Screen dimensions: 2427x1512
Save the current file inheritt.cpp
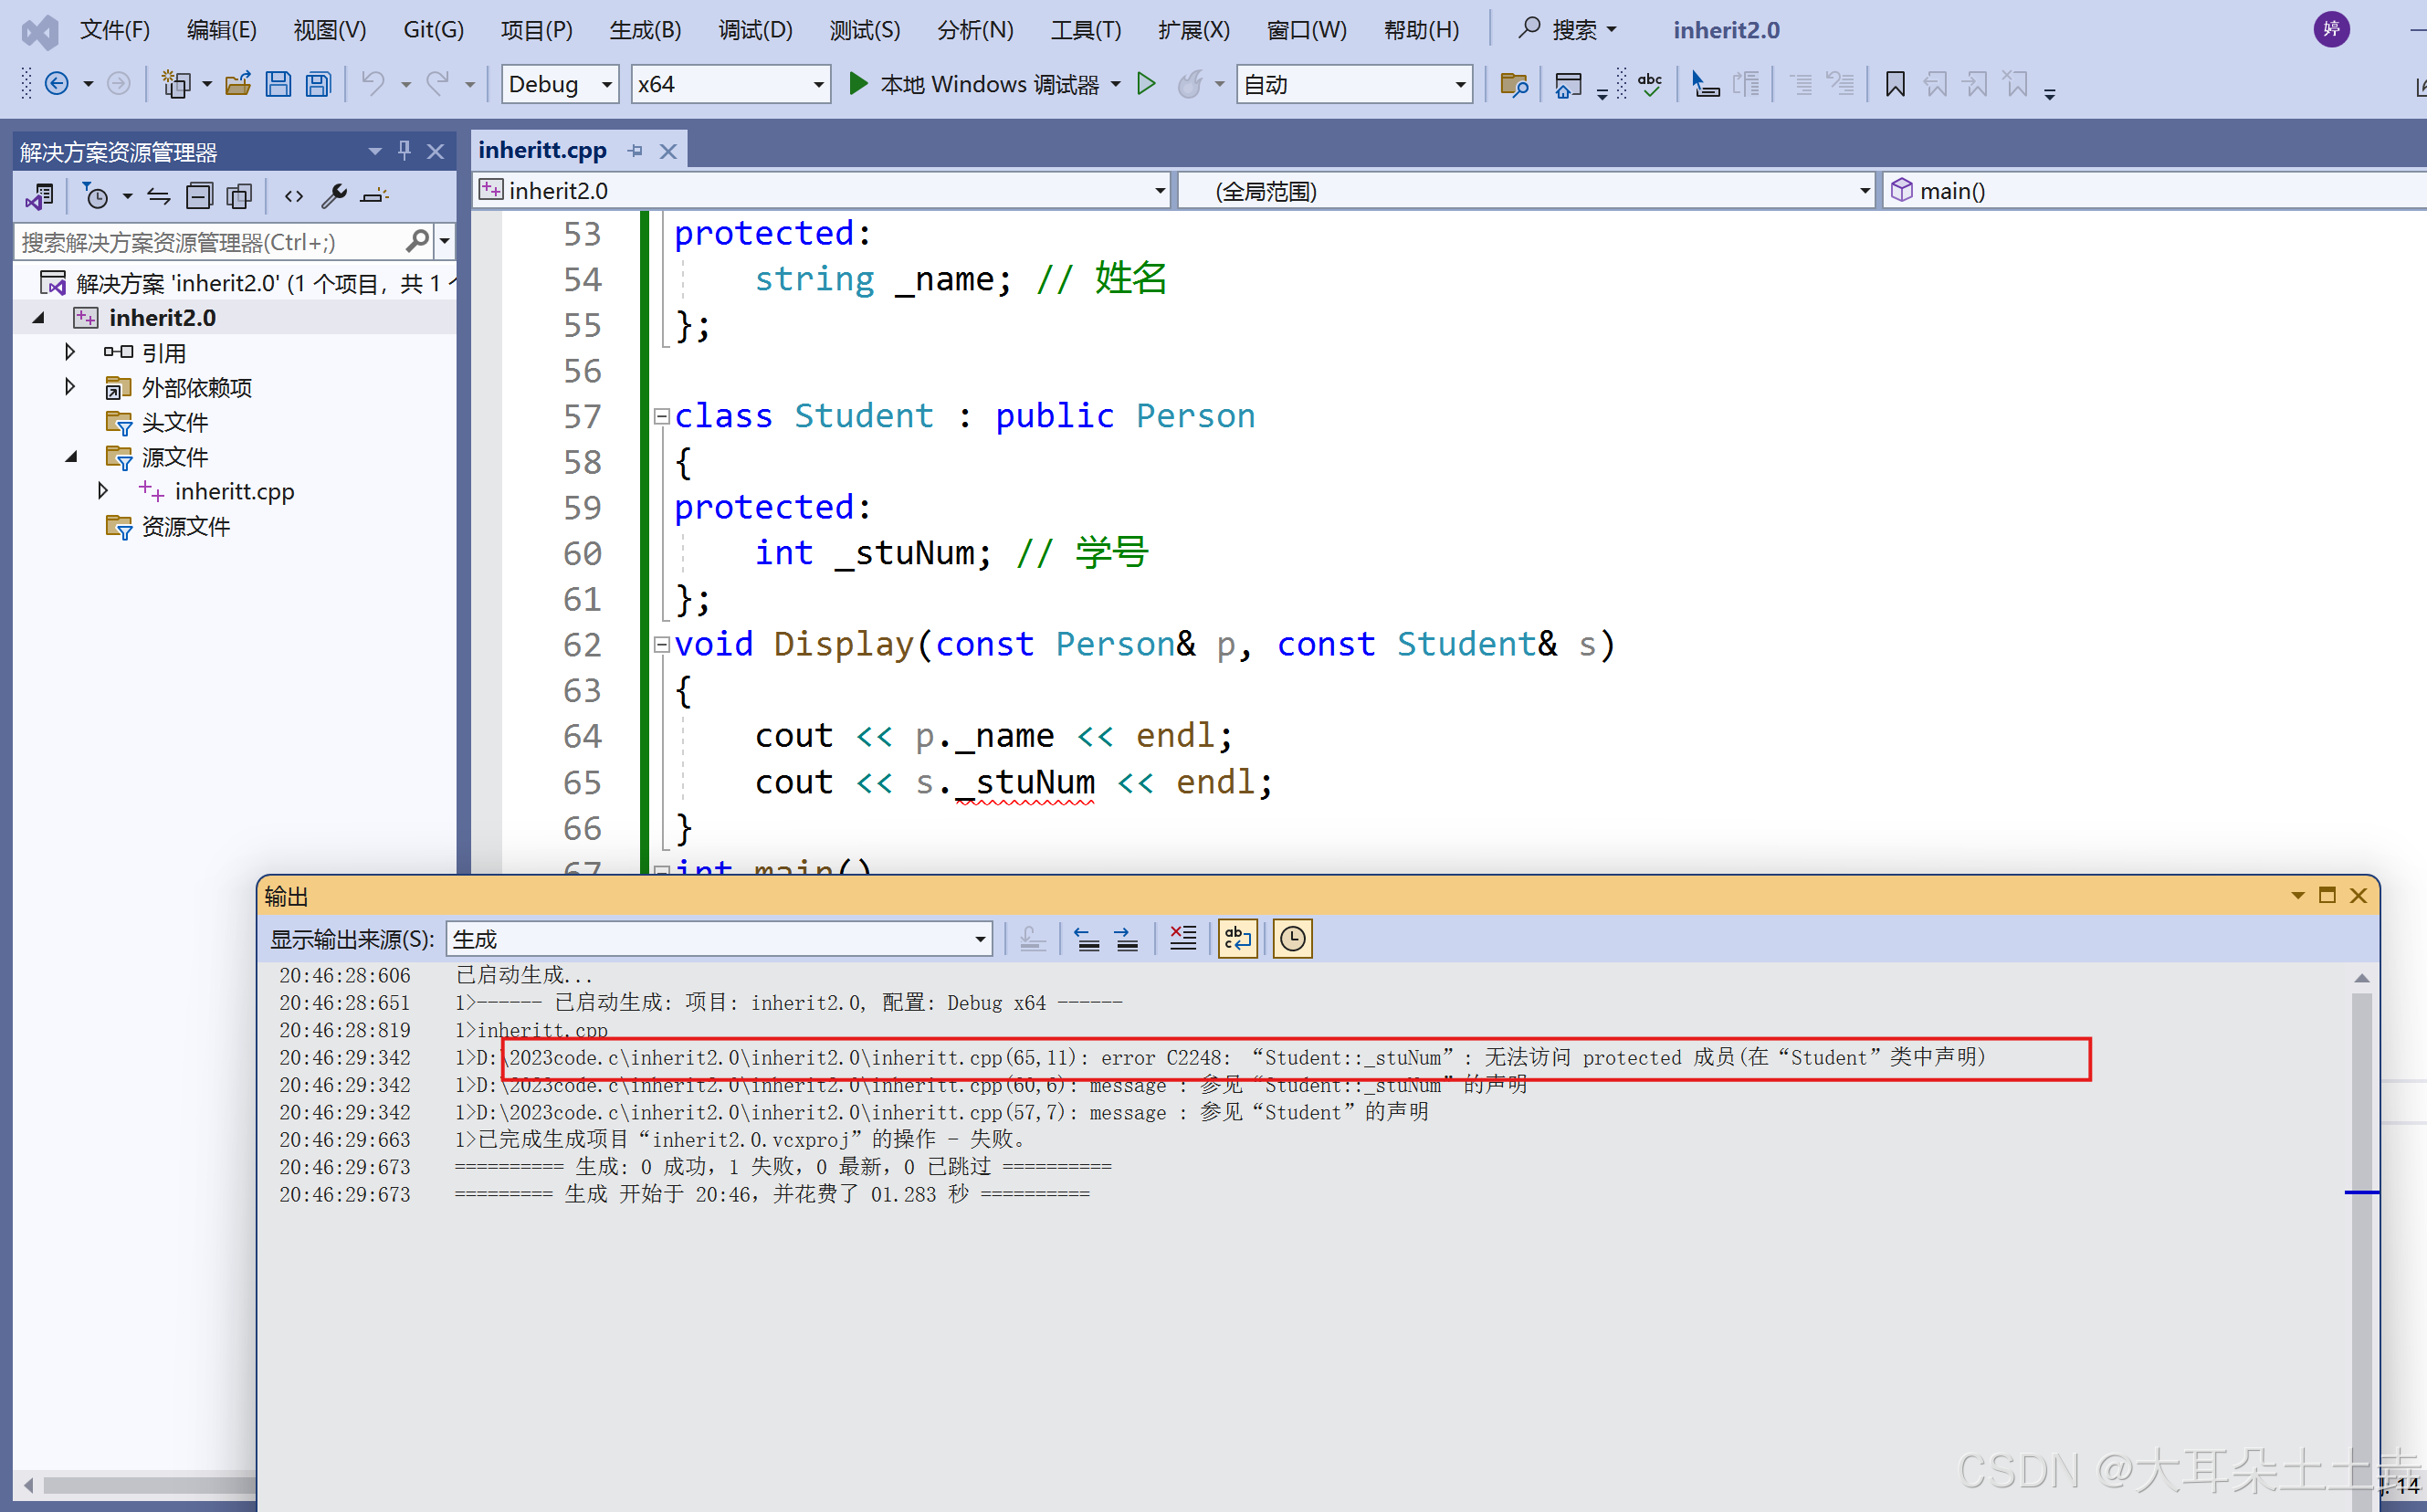278,84
